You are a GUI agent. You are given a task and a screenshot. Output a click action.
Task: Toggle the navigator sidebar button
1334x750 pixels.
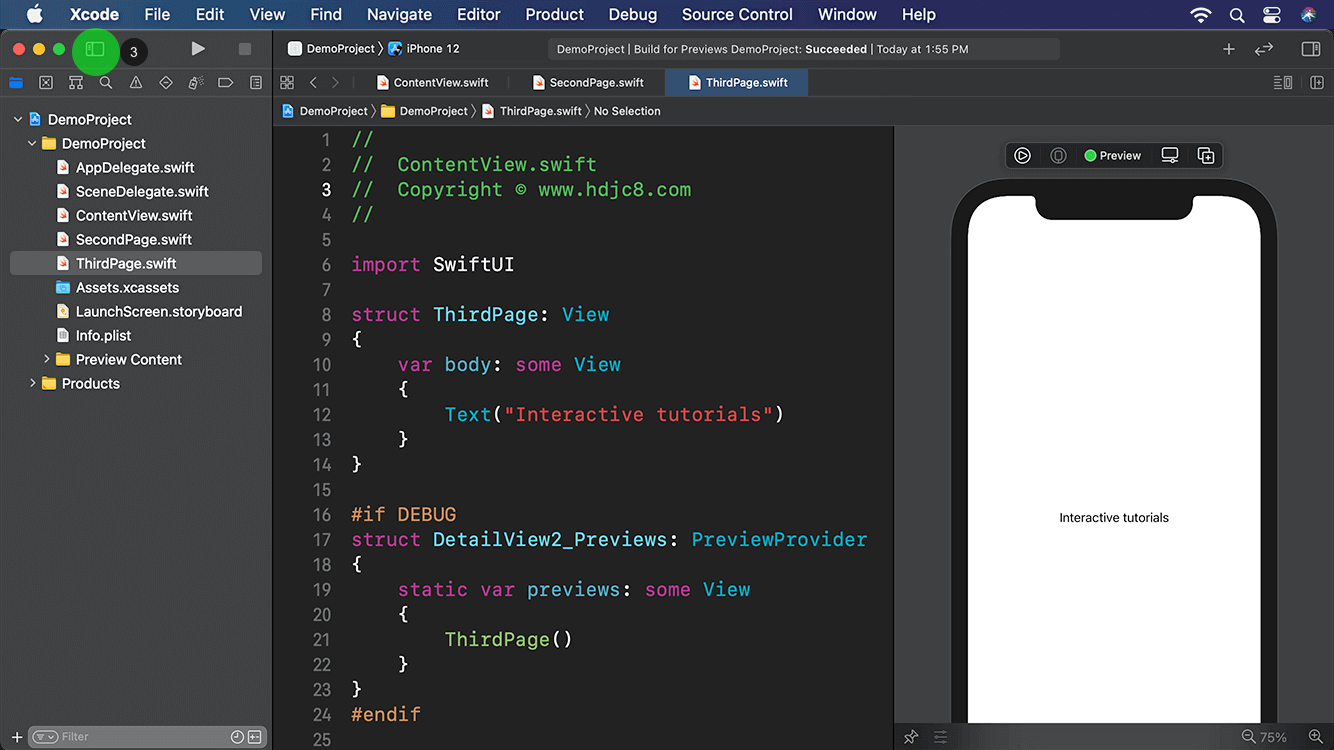95,49
